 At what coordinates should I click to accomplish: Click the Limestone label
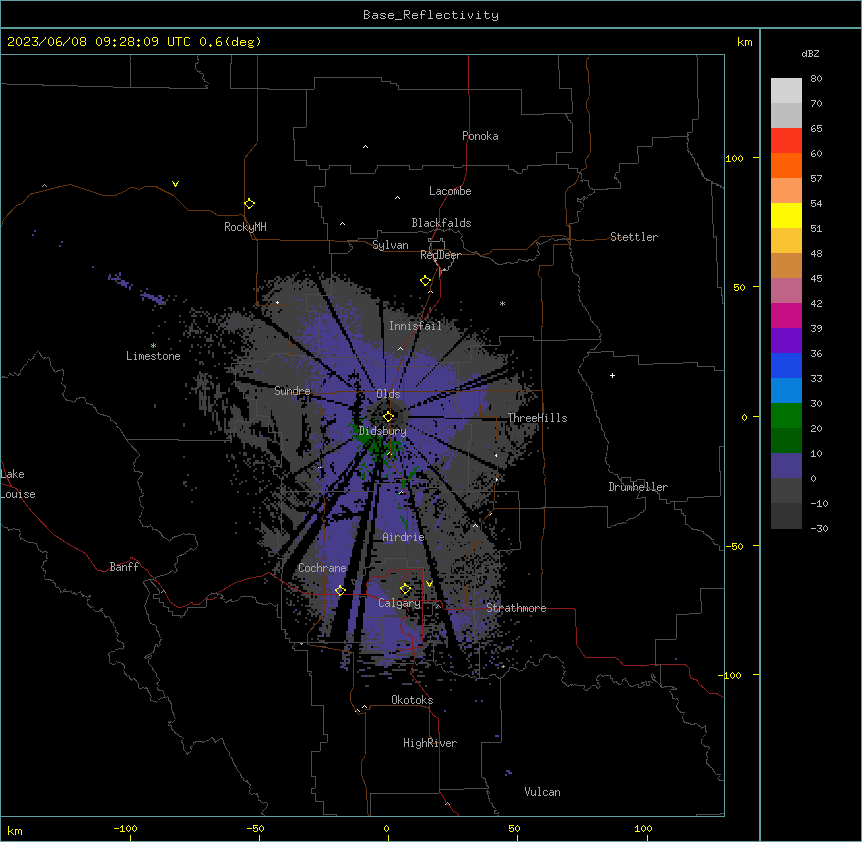tap(153, 356)
